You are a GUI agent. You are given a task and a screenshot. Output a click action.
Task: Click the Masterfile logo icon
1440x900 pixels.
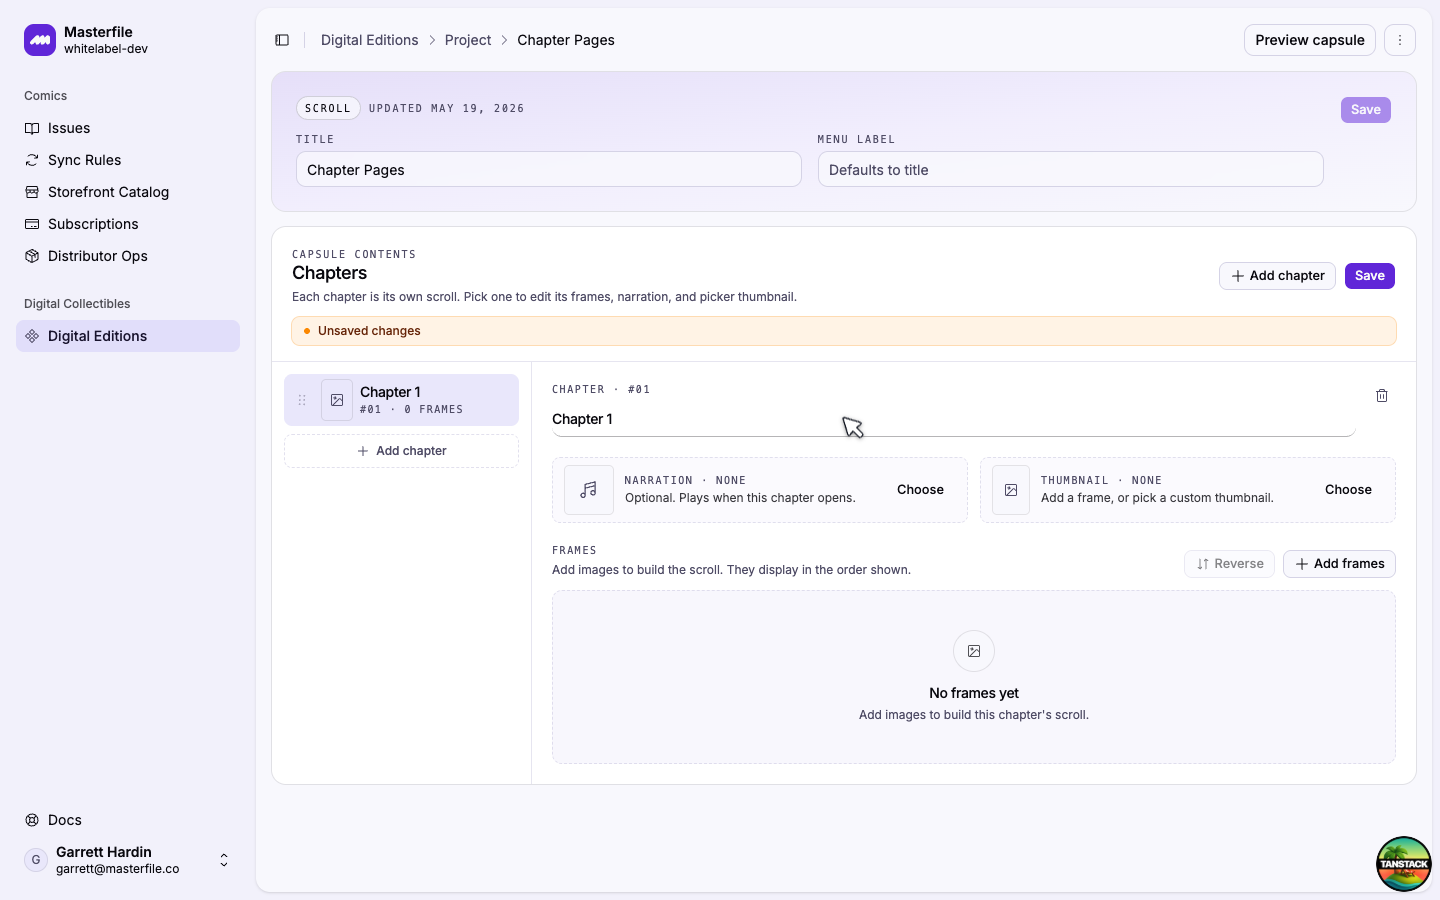pos(40,40)
